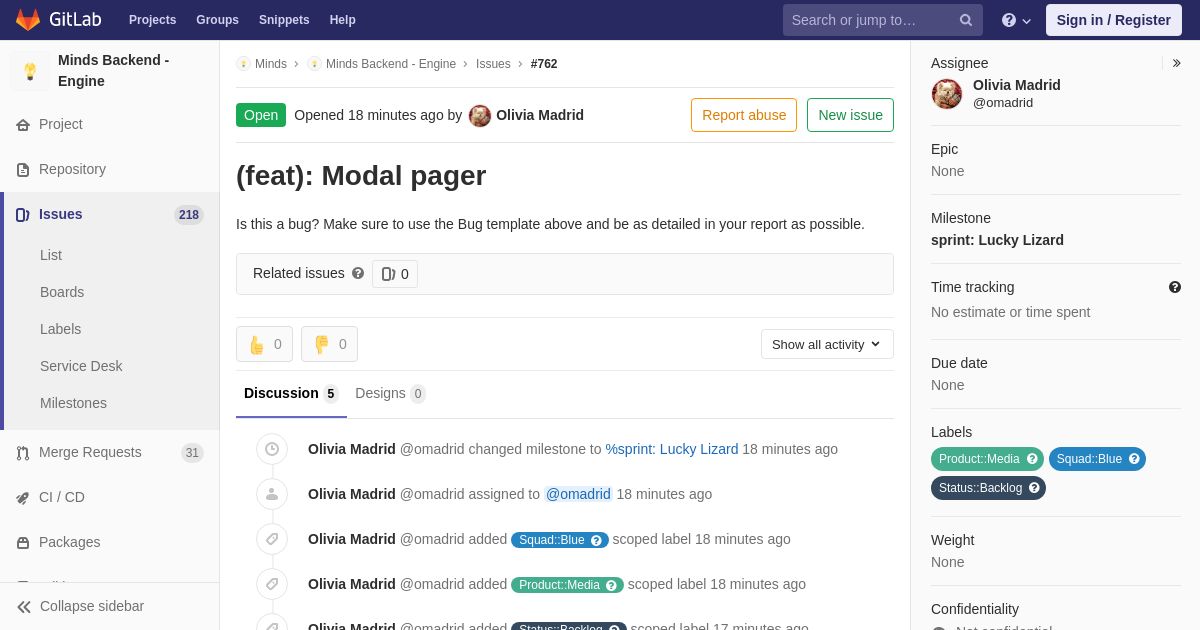Open the help question mark menu
This screenshot has height=630, width=1200.
[x=1016, y=20]
